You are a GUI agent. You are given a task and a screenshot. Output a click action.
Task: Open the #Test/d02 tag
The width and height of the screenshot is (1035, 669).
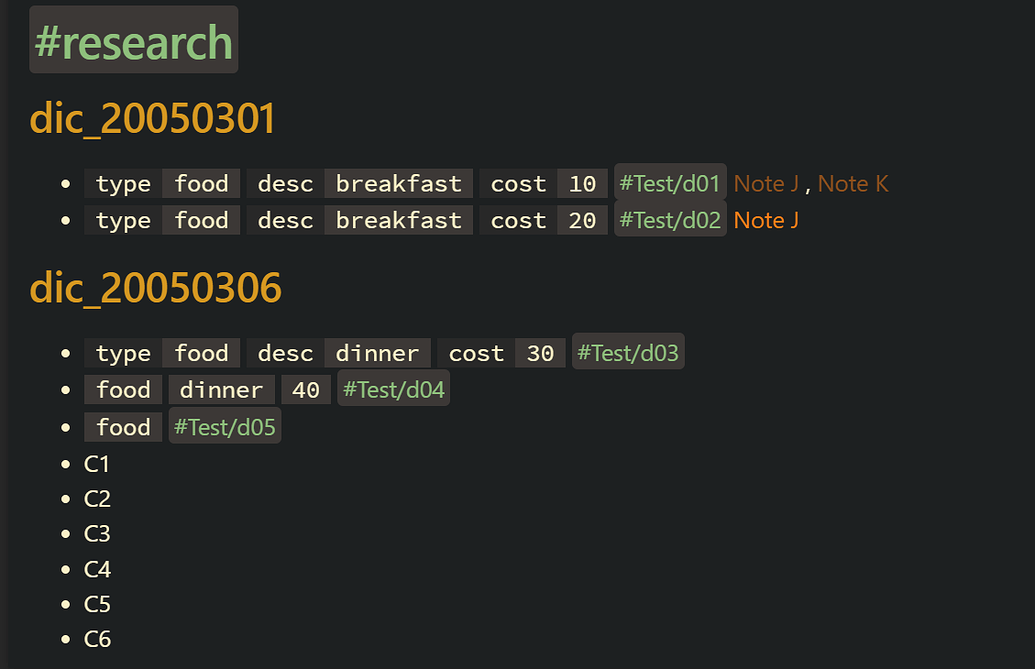coord(670,220)
